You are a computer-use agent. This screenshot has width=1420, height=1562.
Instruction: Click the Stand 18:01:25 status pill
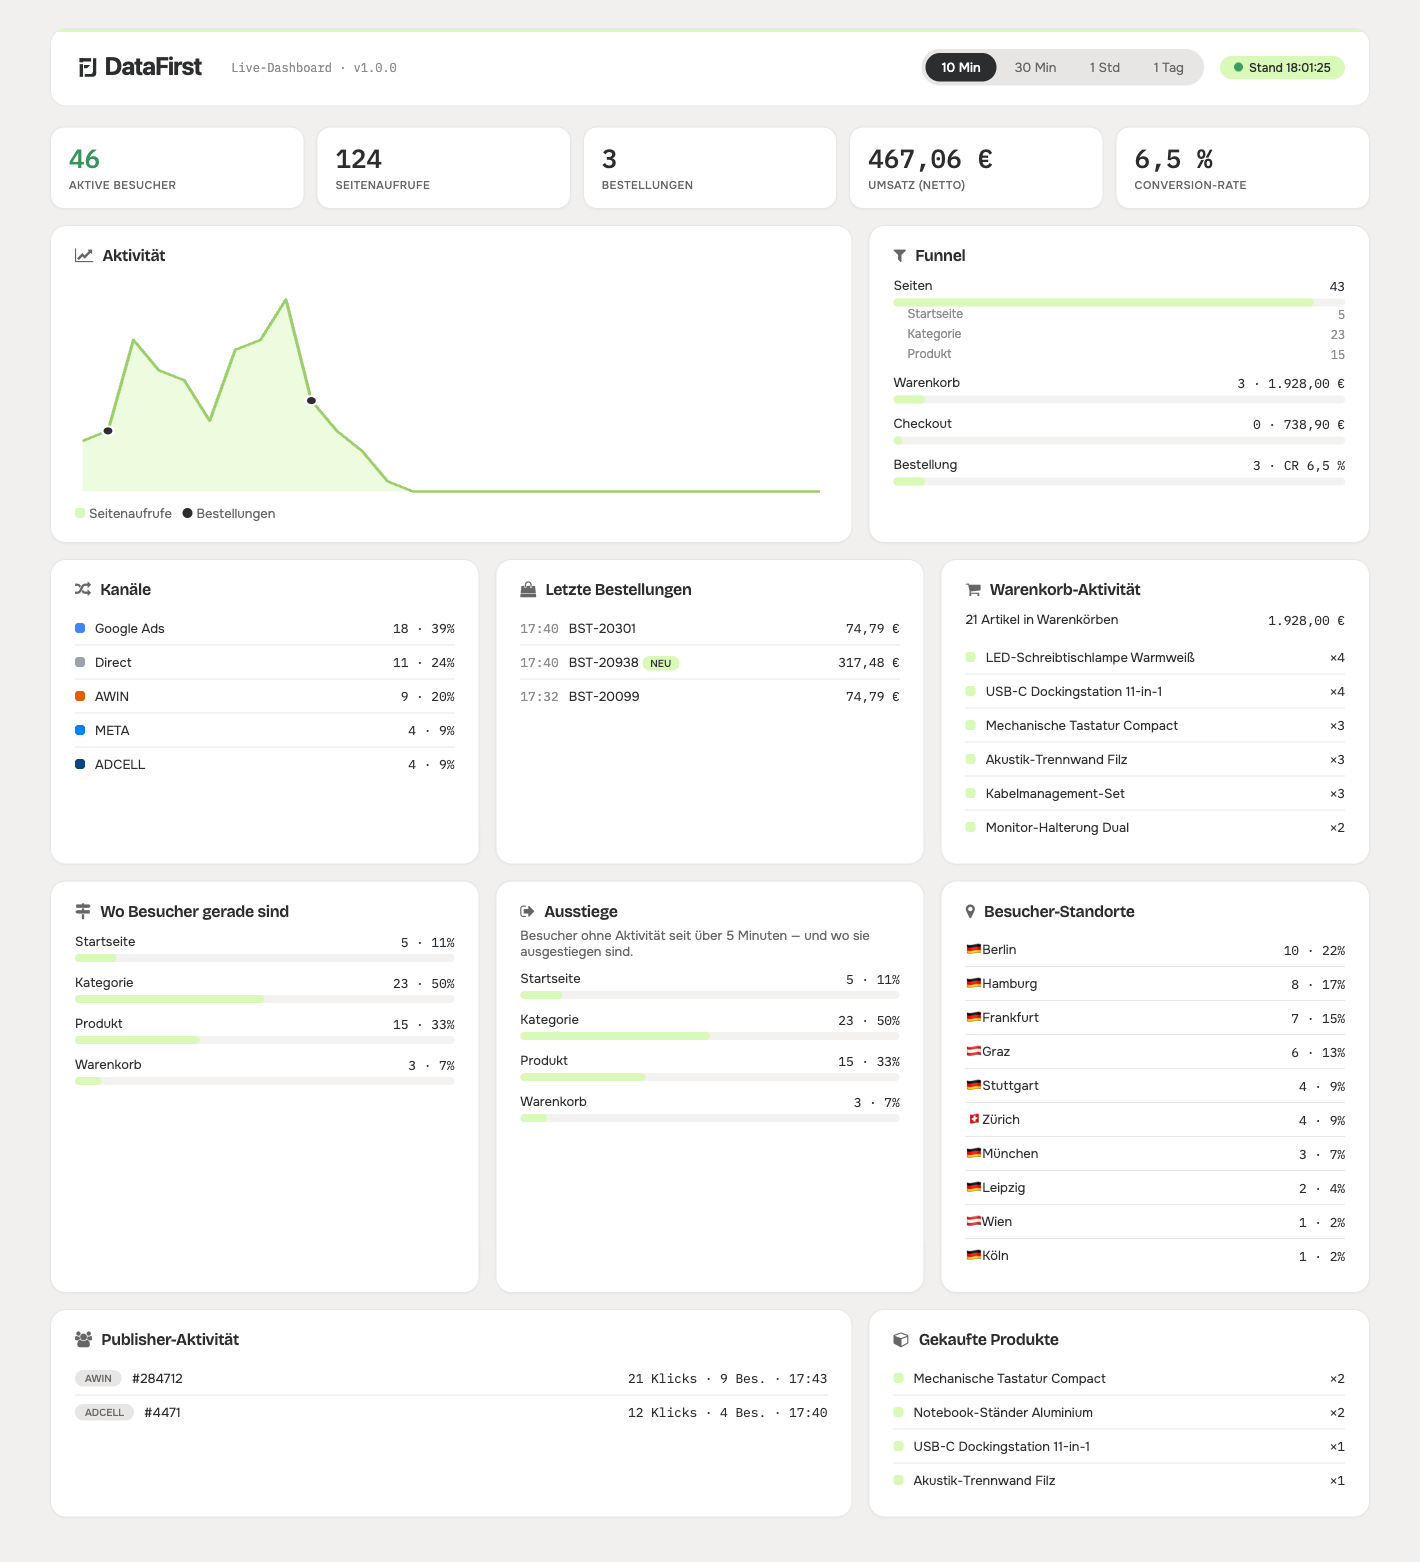[1282, 68]
